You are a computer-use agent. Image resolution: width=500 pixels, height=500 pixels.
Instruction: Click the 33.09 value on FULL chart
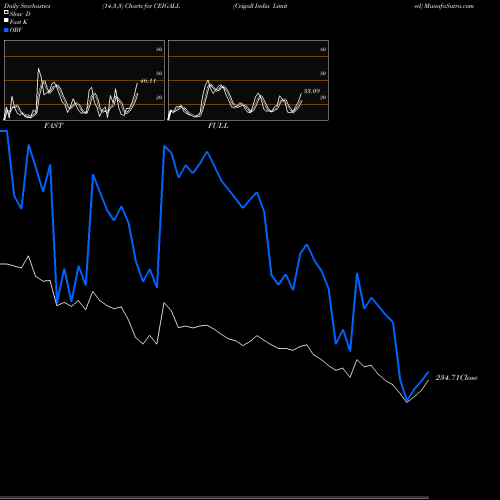pyautogui.click(x=312, y=91)
